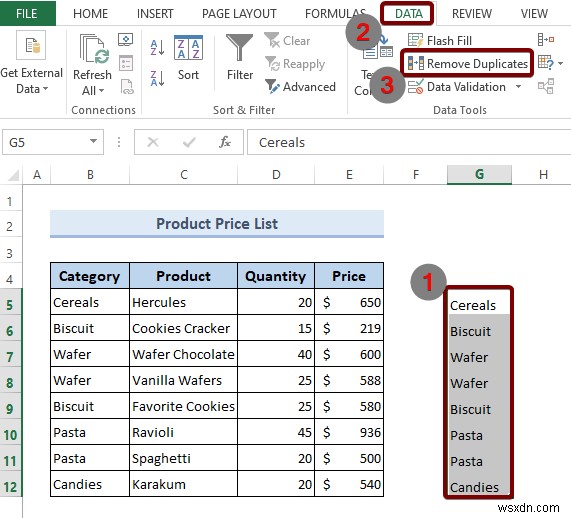571x518 pixels.
Task: Select the Product Price List title cell
Action: click(x=217, y=223)
